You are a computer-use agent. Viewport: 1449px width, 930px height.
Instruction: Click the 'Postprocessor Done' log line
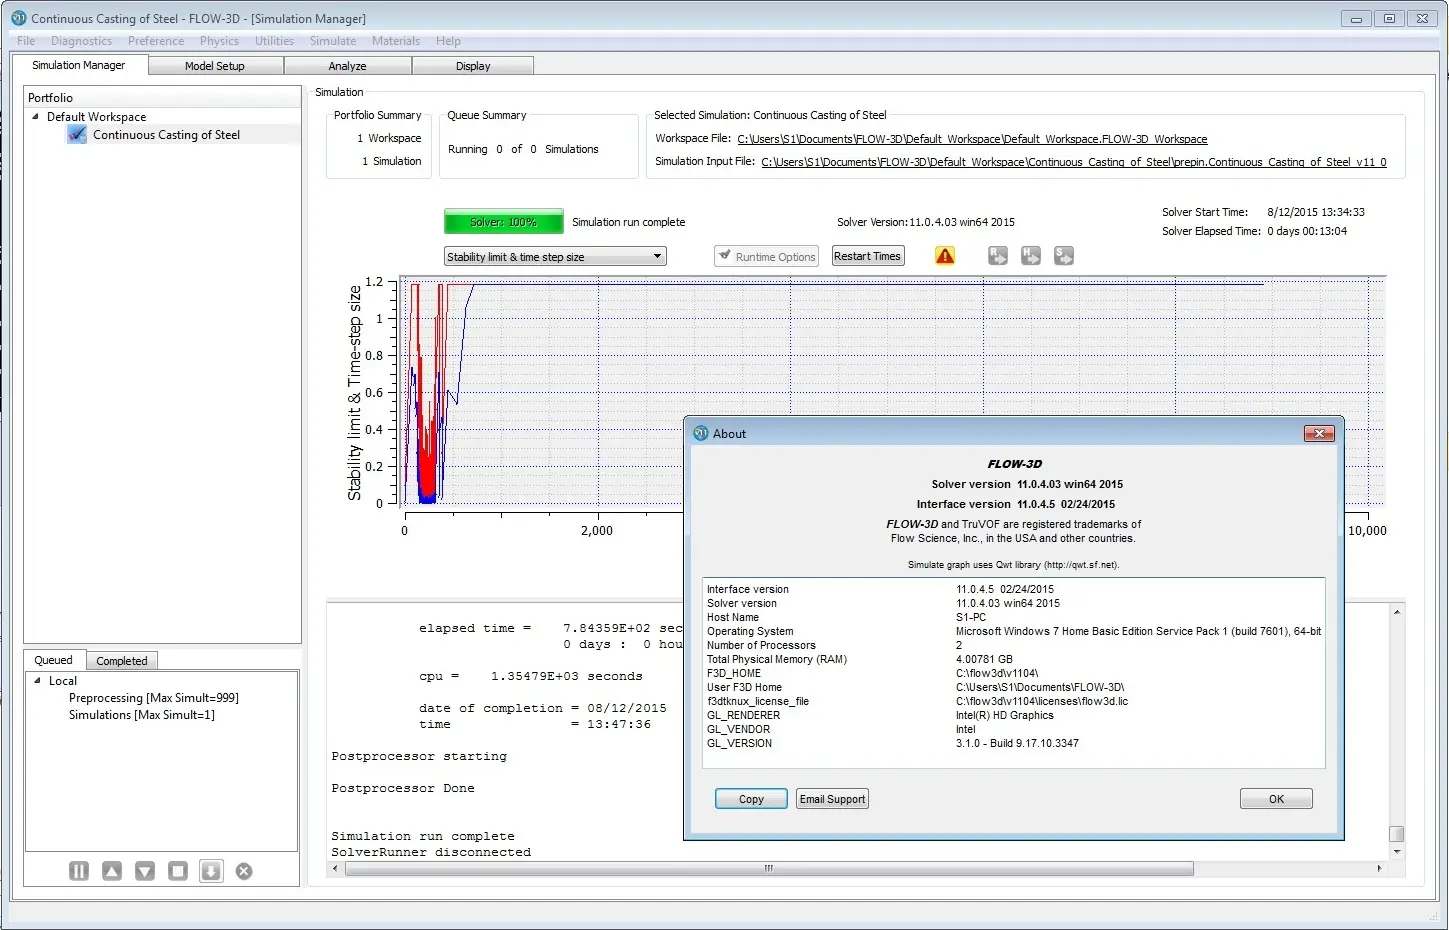point(403,788)
